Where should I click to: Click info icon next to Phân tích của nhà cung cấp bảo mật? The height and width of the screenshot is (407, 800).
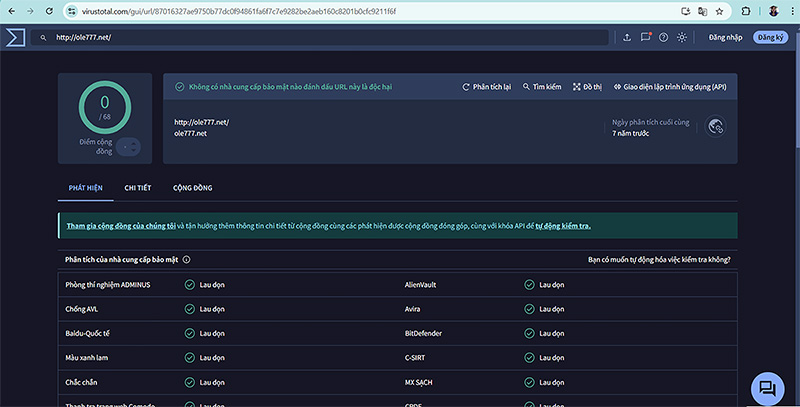coord(186,260)
